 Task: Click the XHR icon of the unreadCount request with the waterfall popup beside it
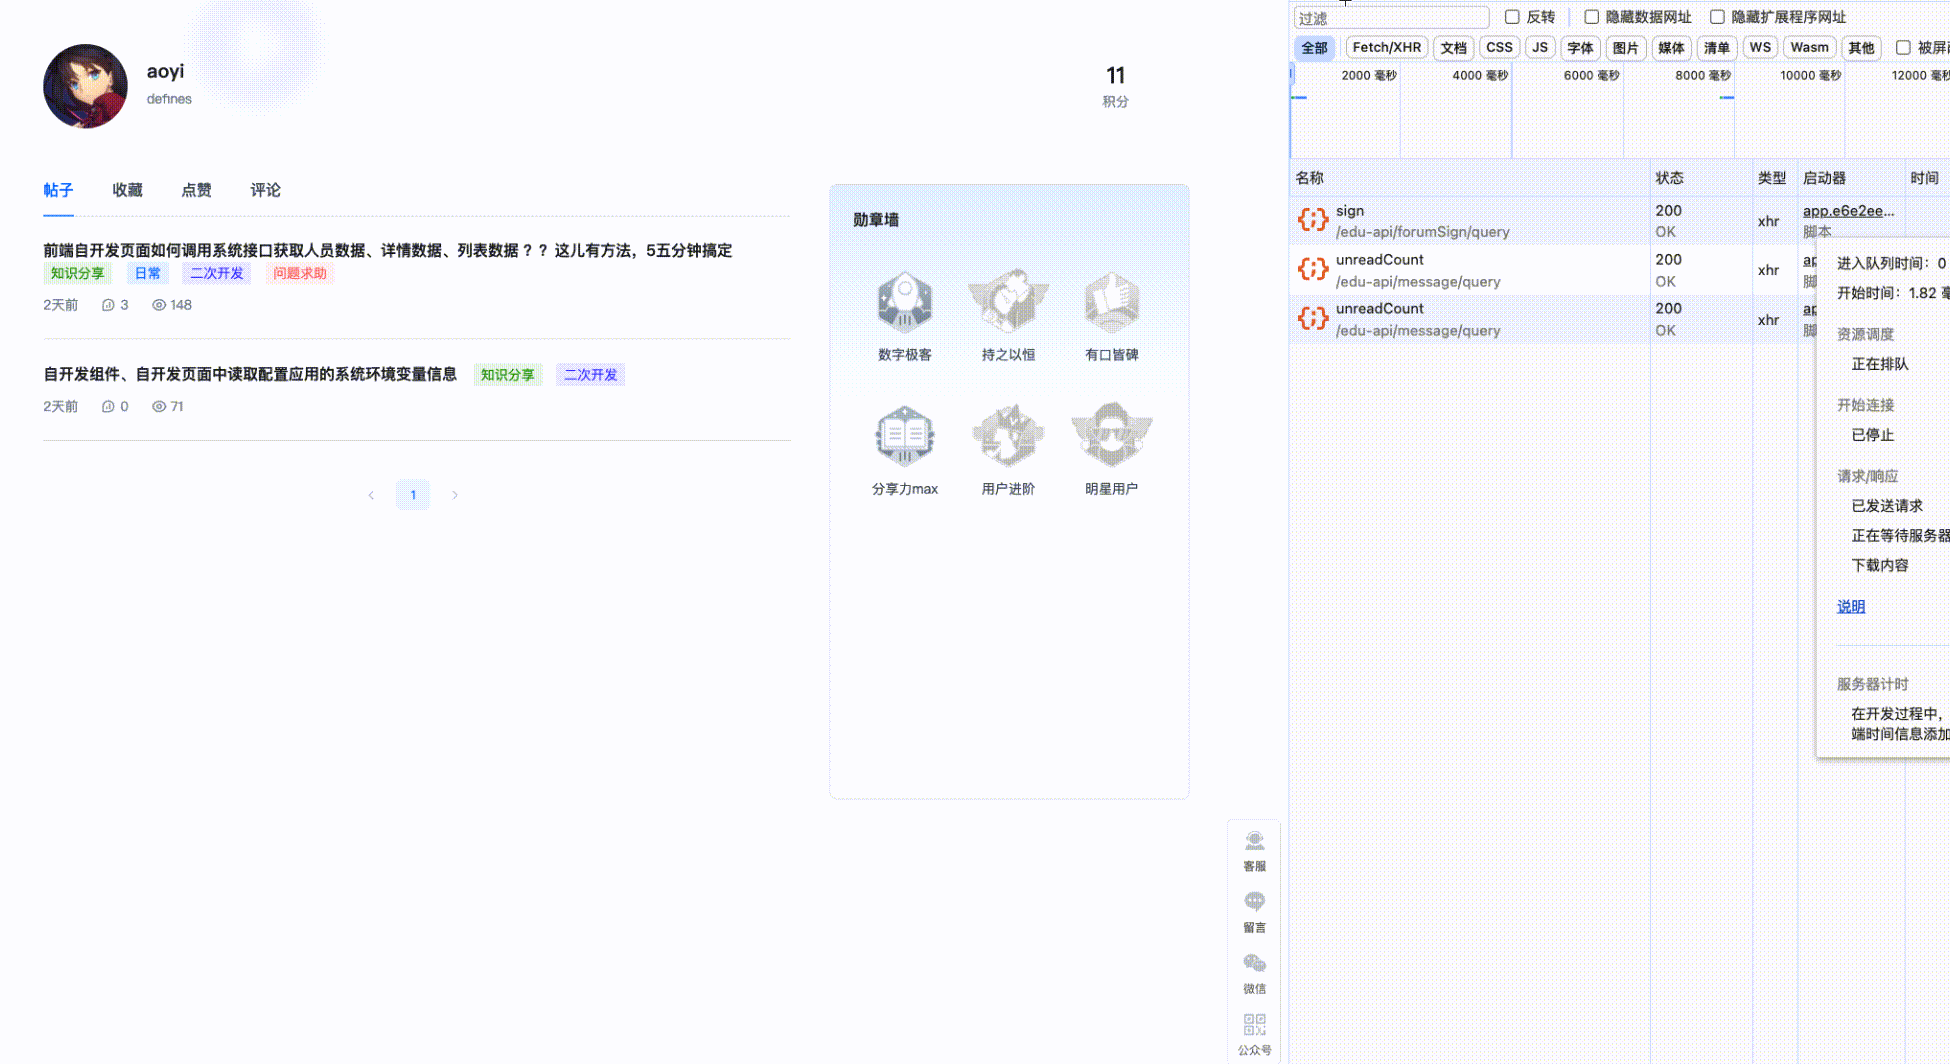1313,269
